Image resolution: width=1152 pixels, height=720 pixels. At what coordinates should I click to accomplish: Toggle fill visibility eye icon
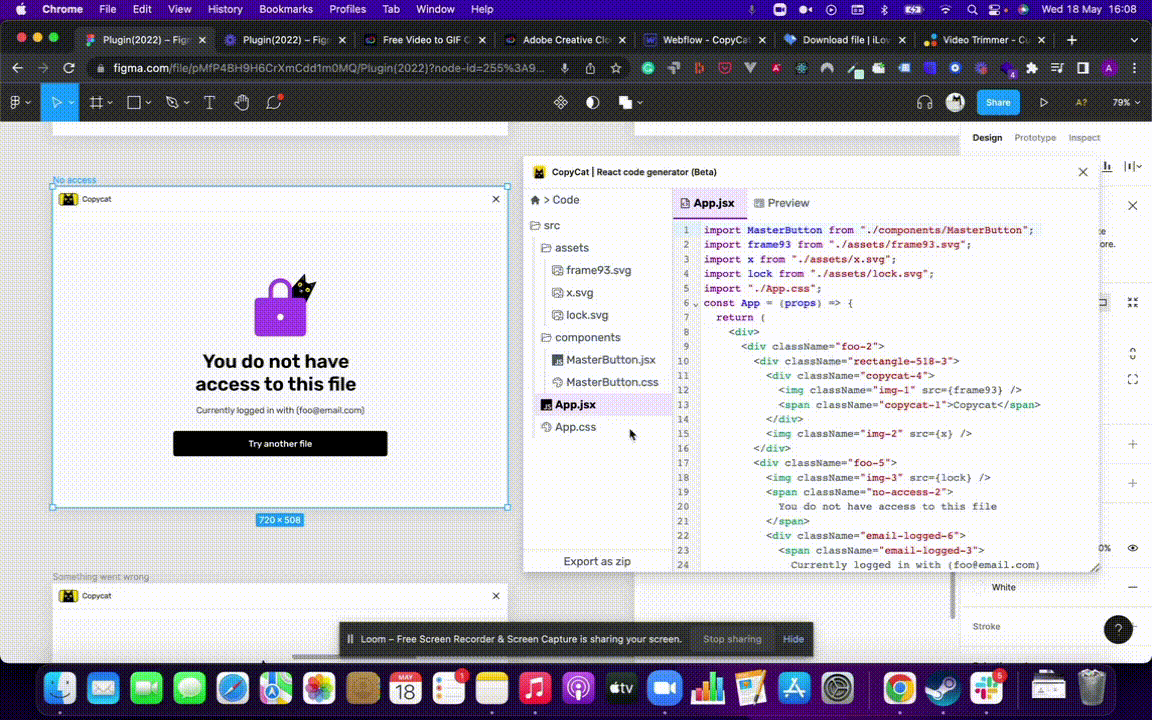click(1133, 548)
